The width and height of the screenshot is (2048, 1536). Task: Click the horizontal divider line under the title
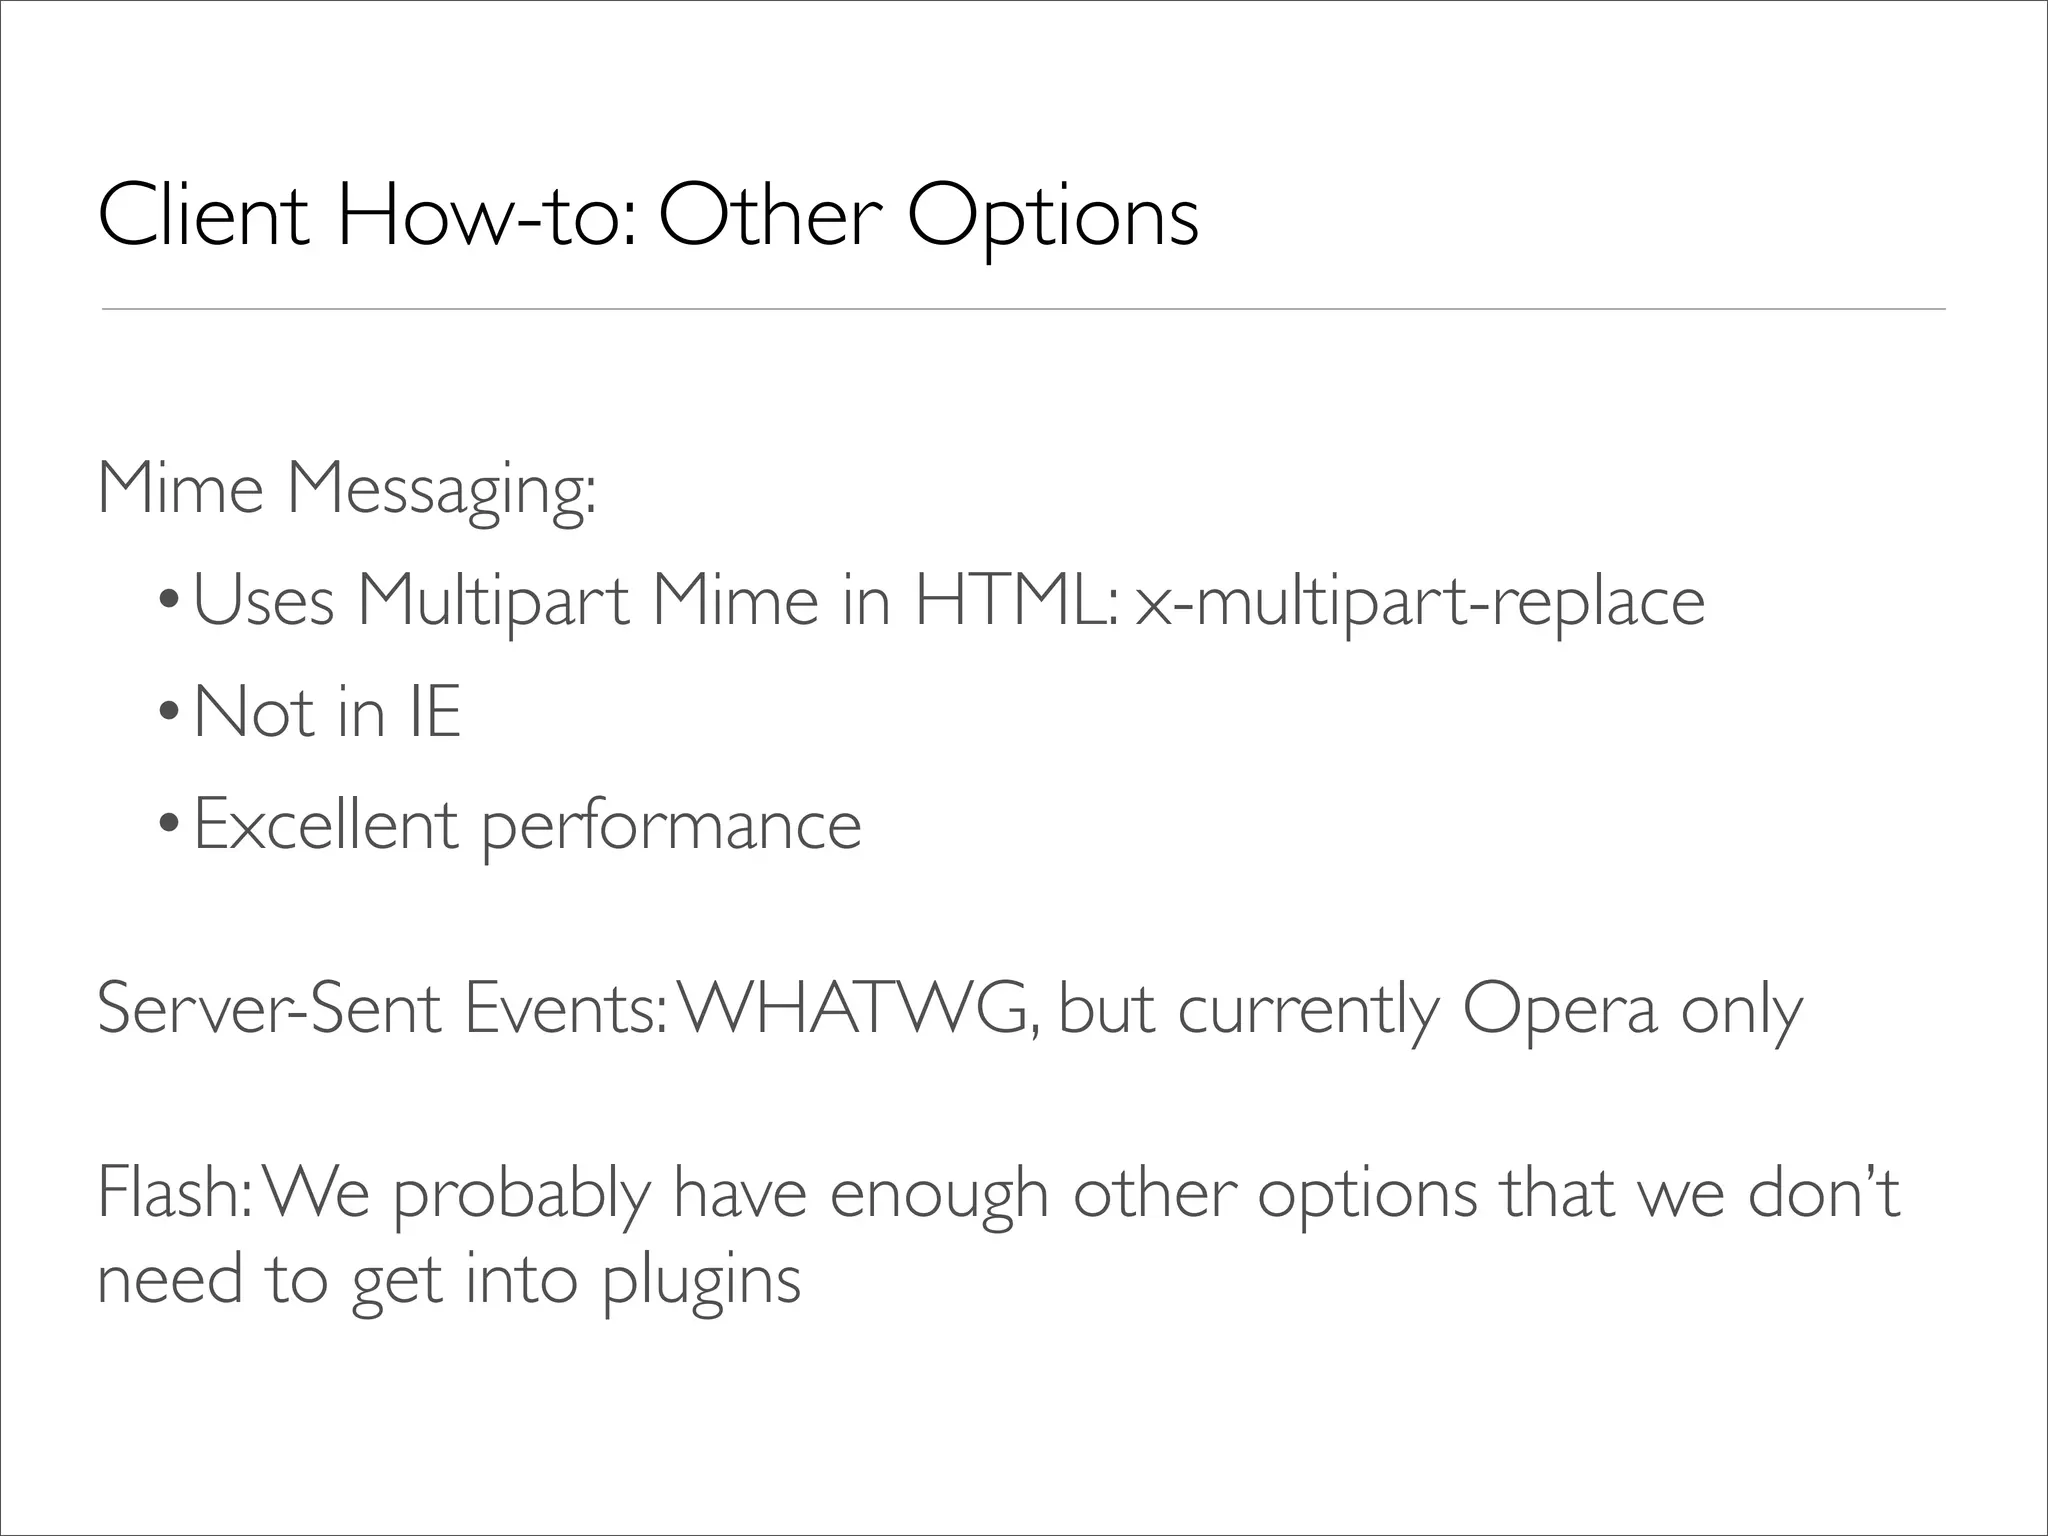1022,309
